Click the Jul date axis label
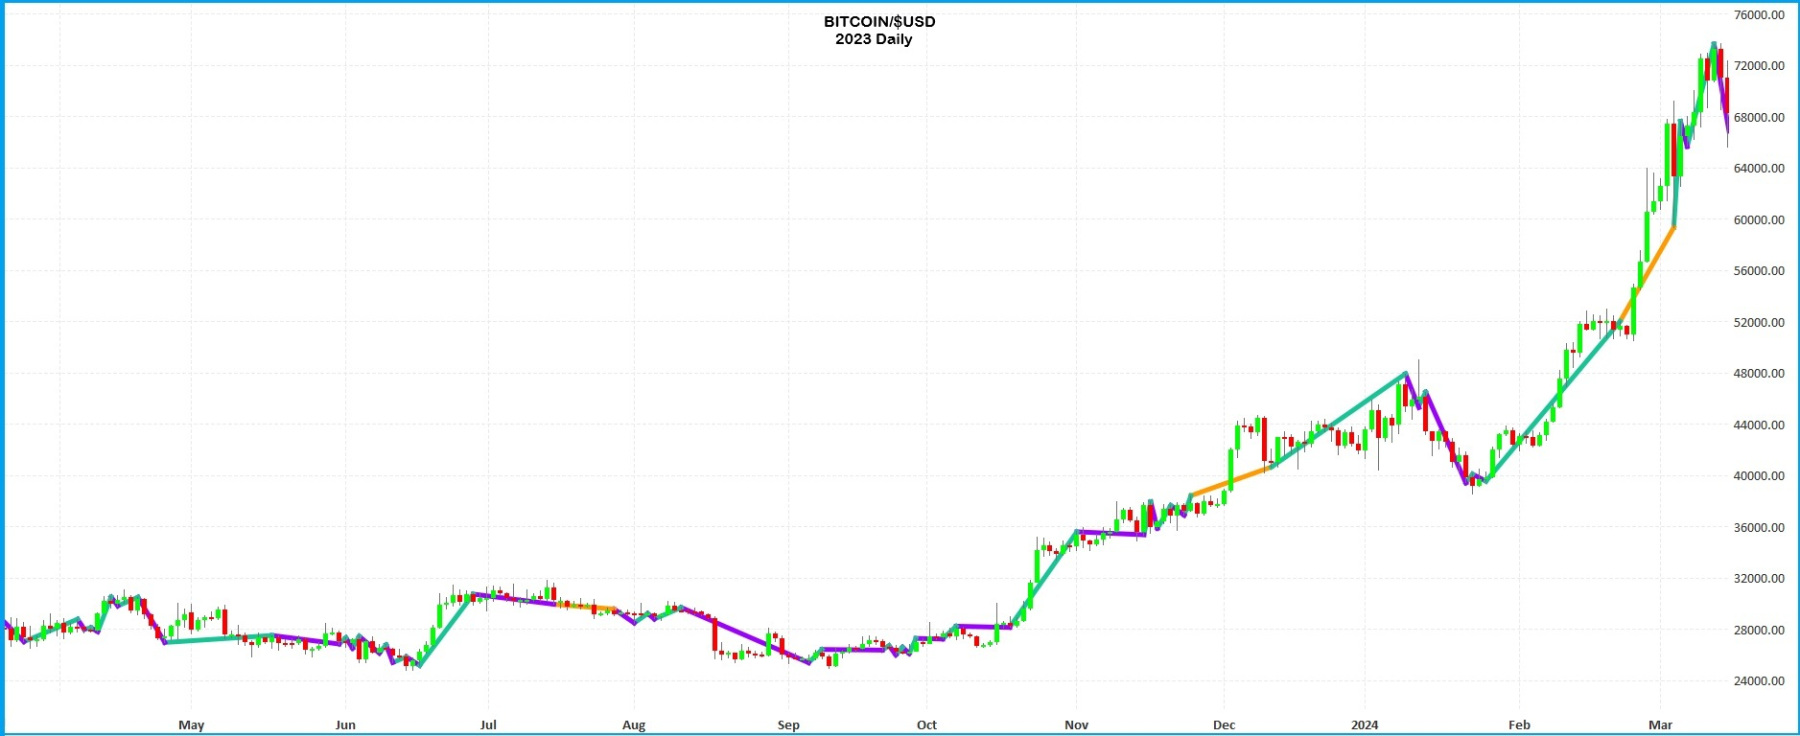Image resolution: width=1800 pixels, height=736 pixels. tap(488, 725)
